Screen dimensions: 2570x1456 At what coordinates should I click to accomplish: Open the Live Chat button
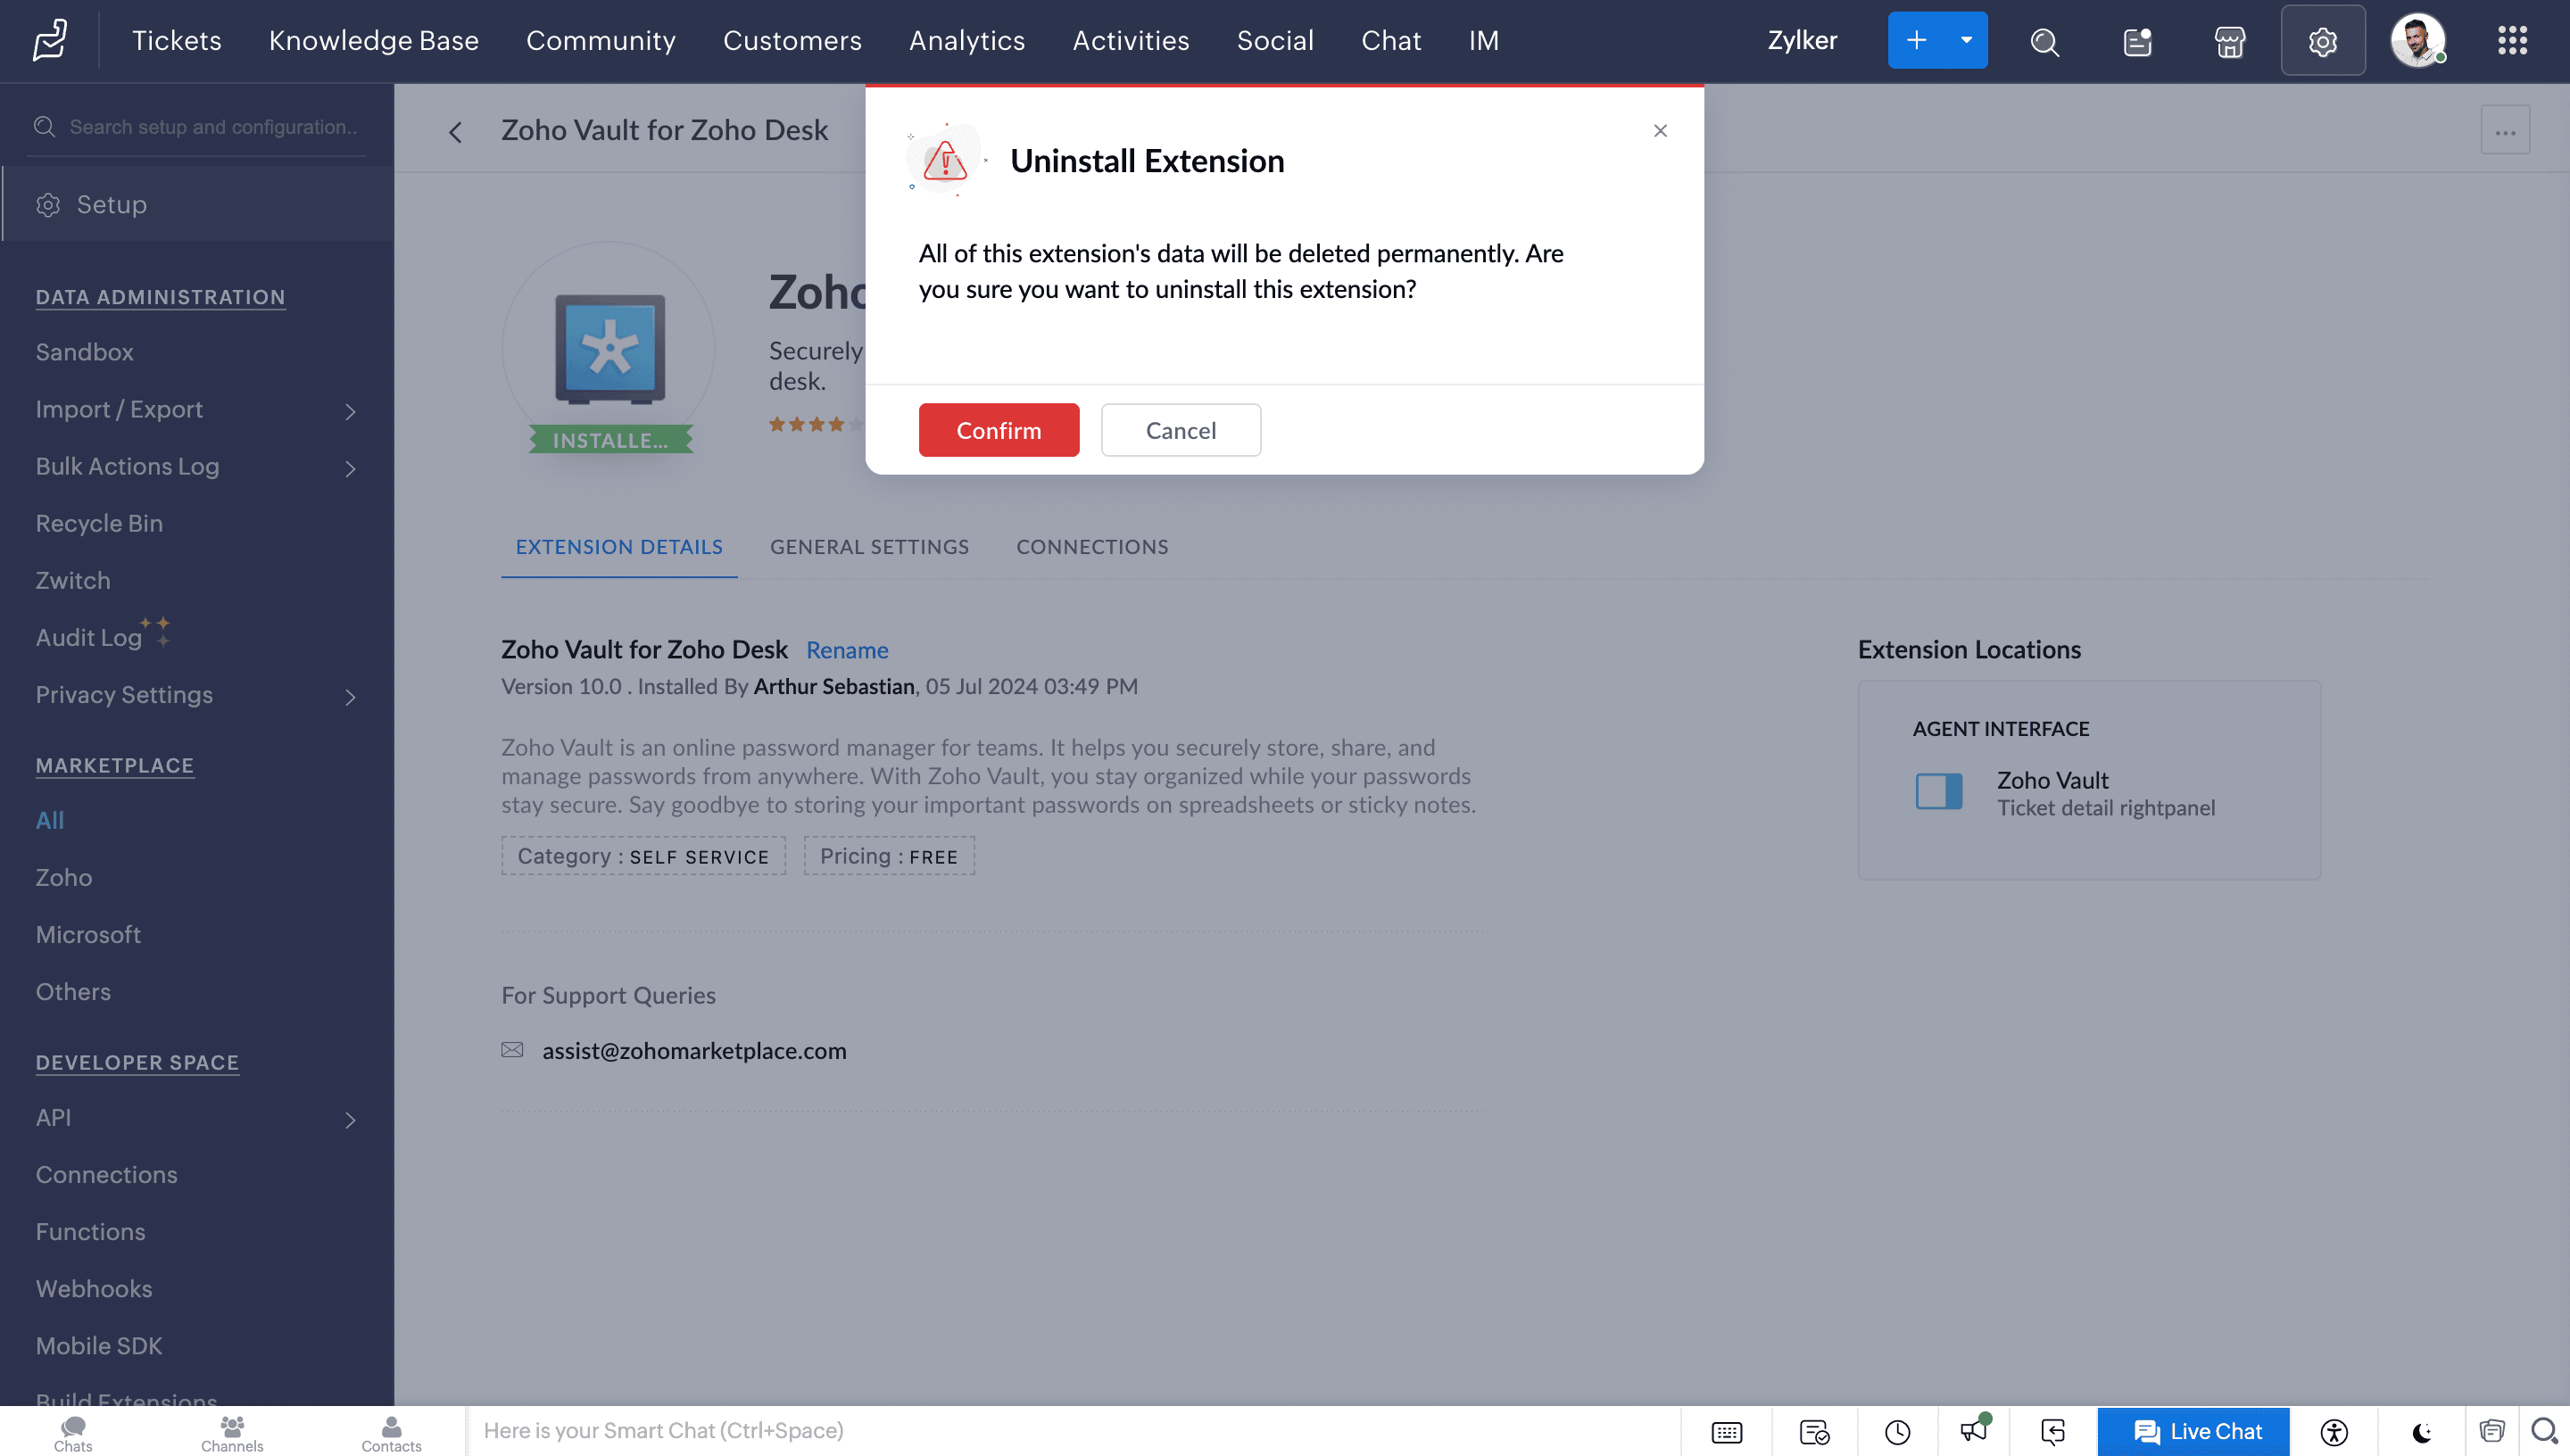point(2193,1431)
